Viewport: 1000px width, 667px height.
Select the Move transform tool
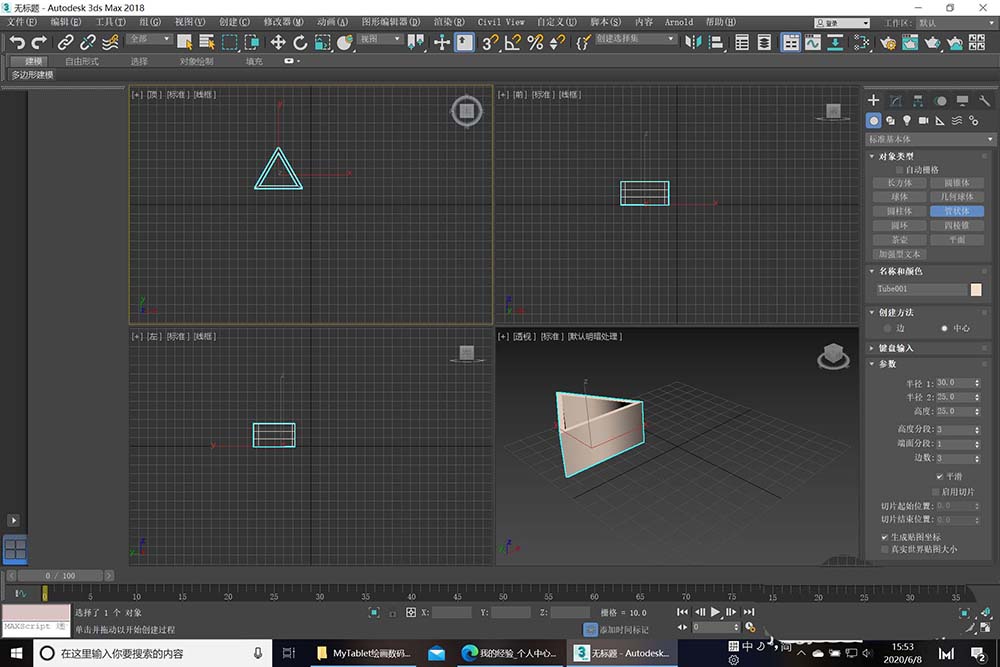tap(278, 42)
